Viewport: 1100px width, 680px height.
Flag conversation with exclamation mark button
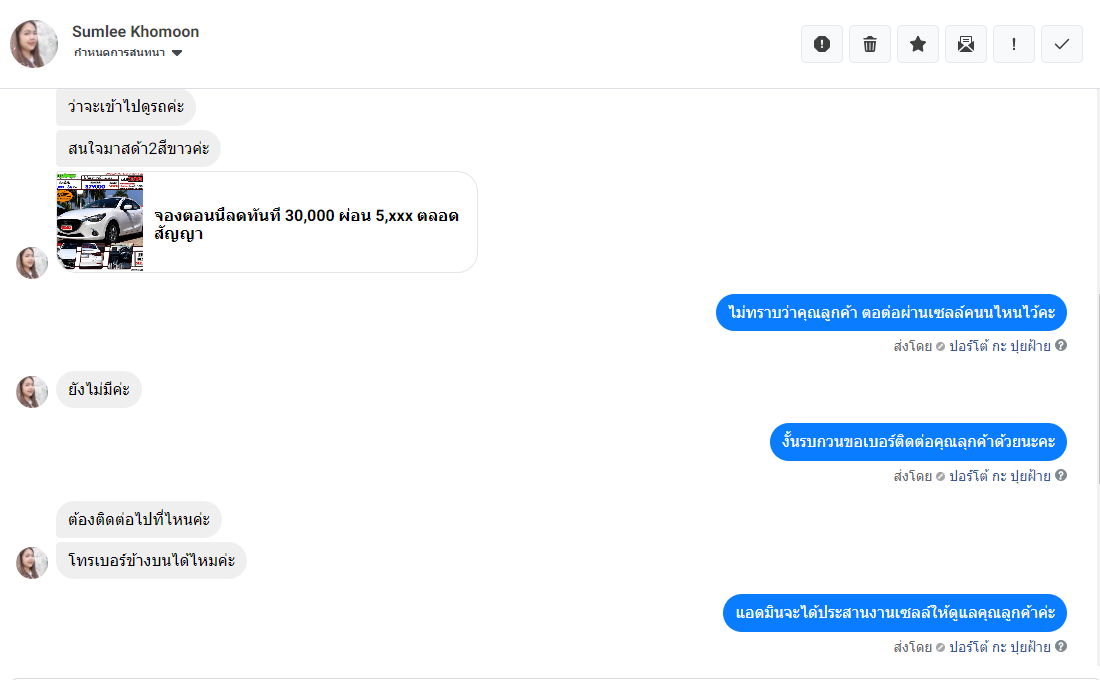(x=1014, y=44)
